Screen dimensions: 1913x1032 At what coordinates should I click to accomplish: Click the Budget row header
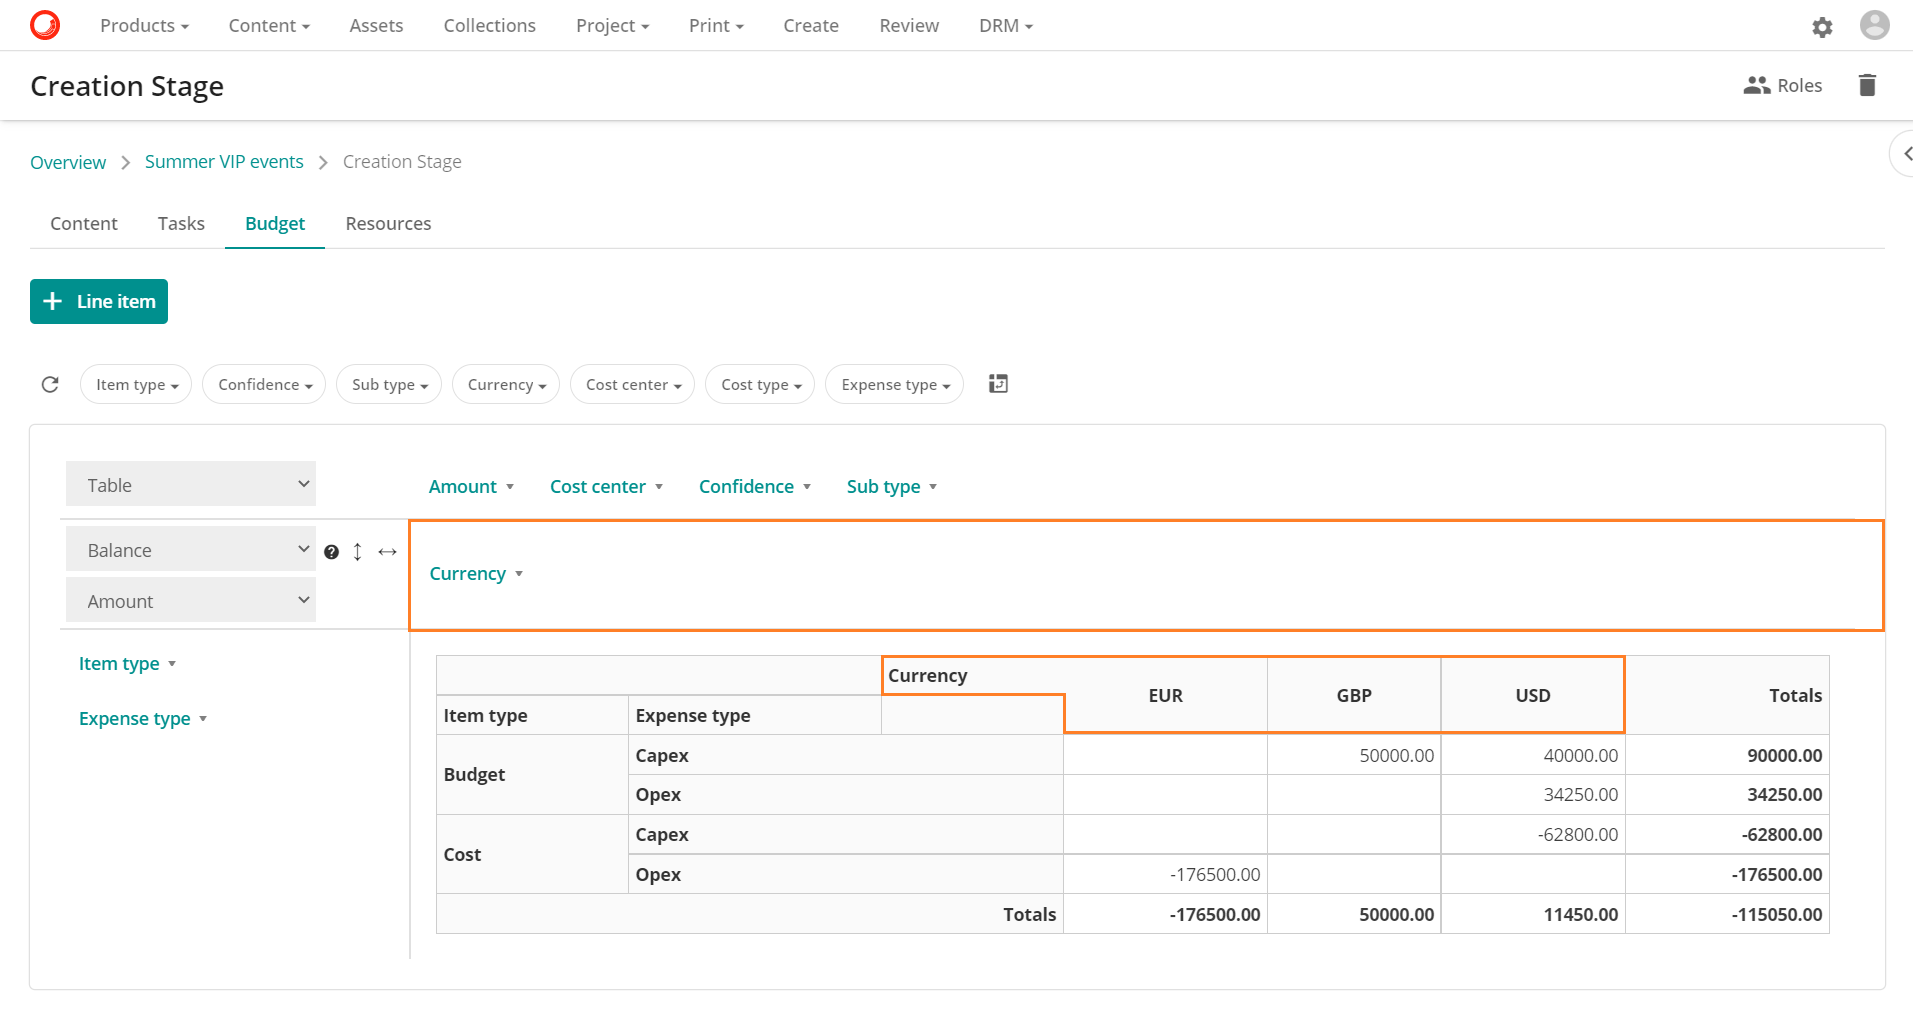click(532, 775)
